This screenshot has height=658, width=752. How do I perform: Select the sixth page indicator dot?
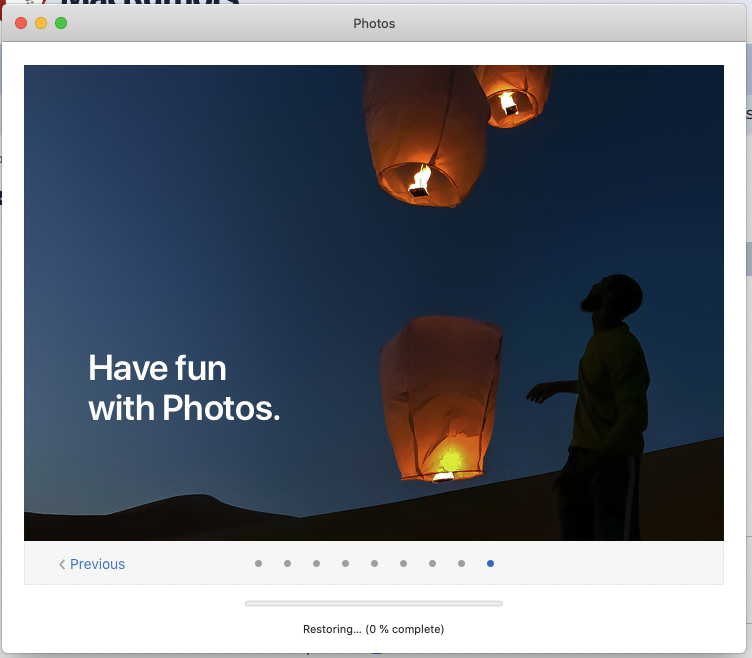point(403,564)
